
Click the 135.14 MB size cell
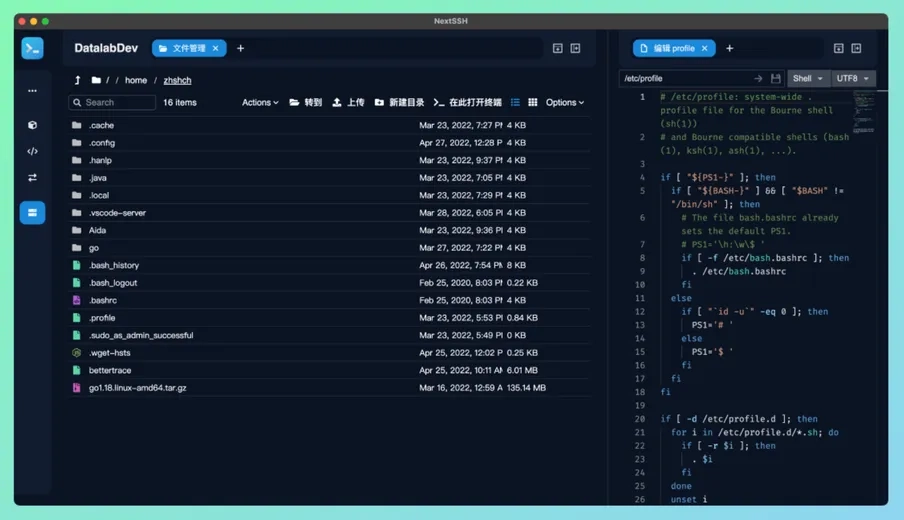coord(526,388)
